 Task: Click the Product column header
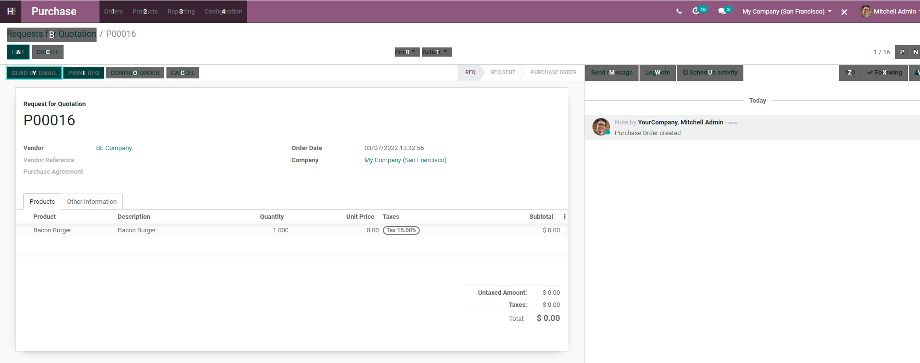tap(45, 217)
